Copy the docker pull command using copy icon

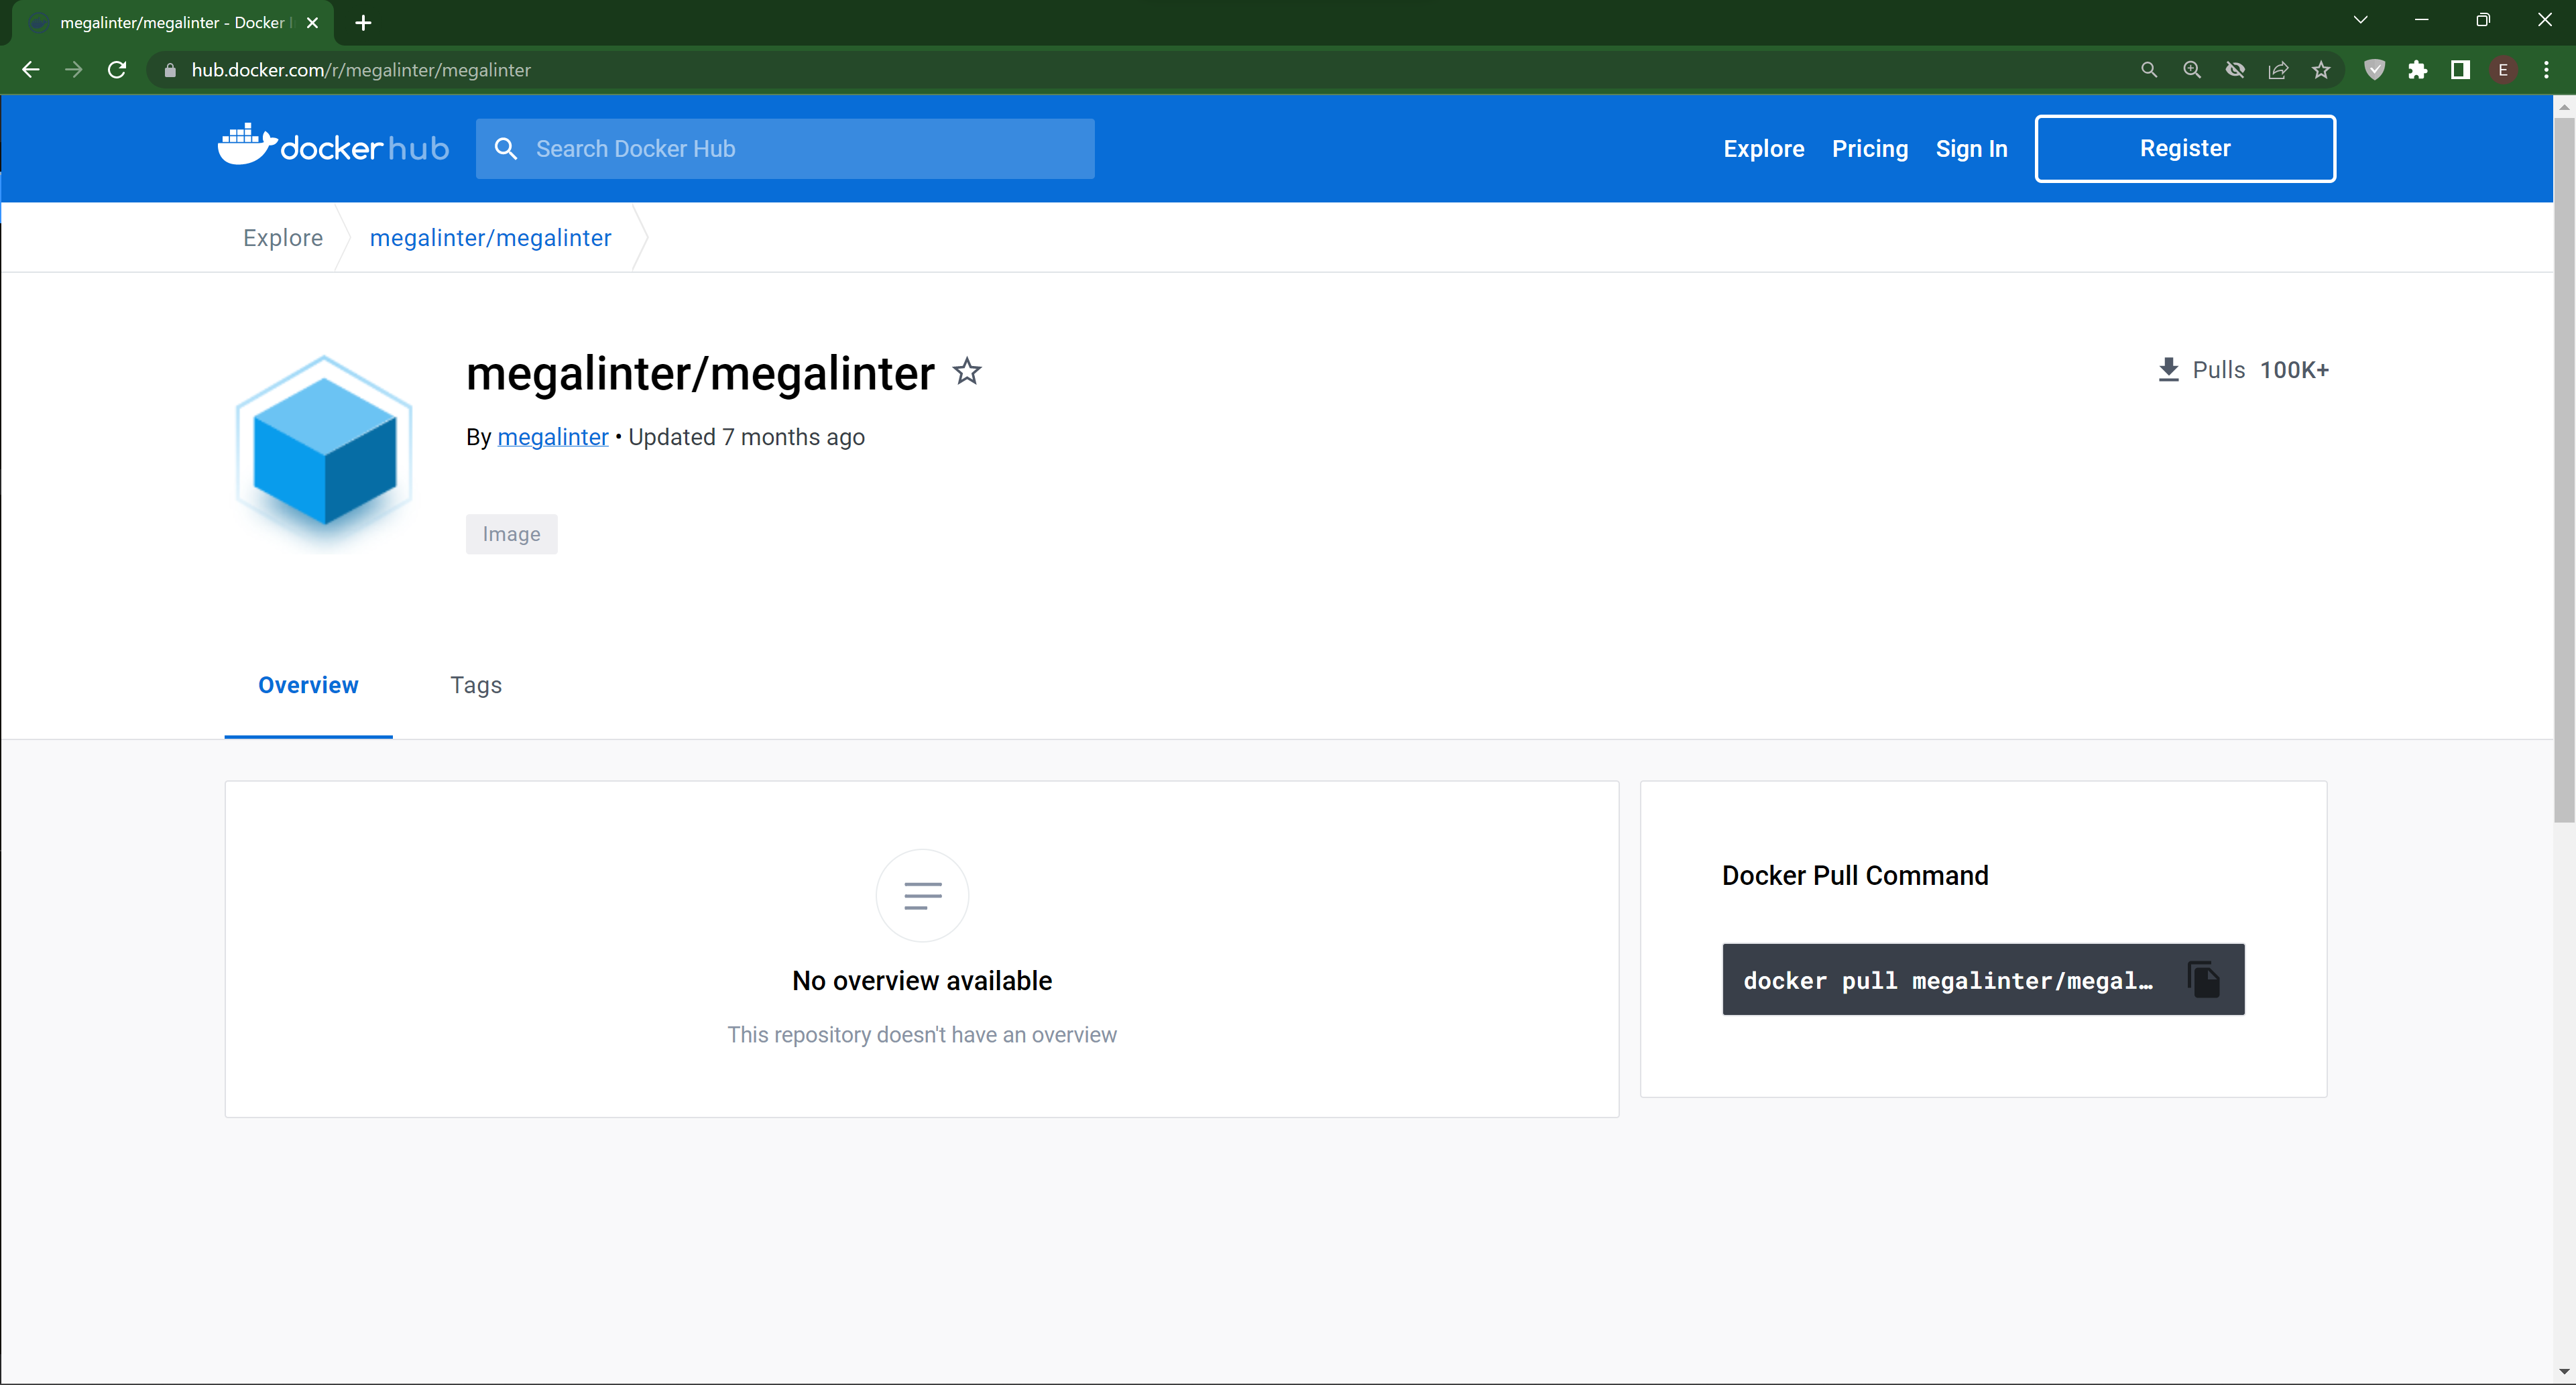point(2204,979)
